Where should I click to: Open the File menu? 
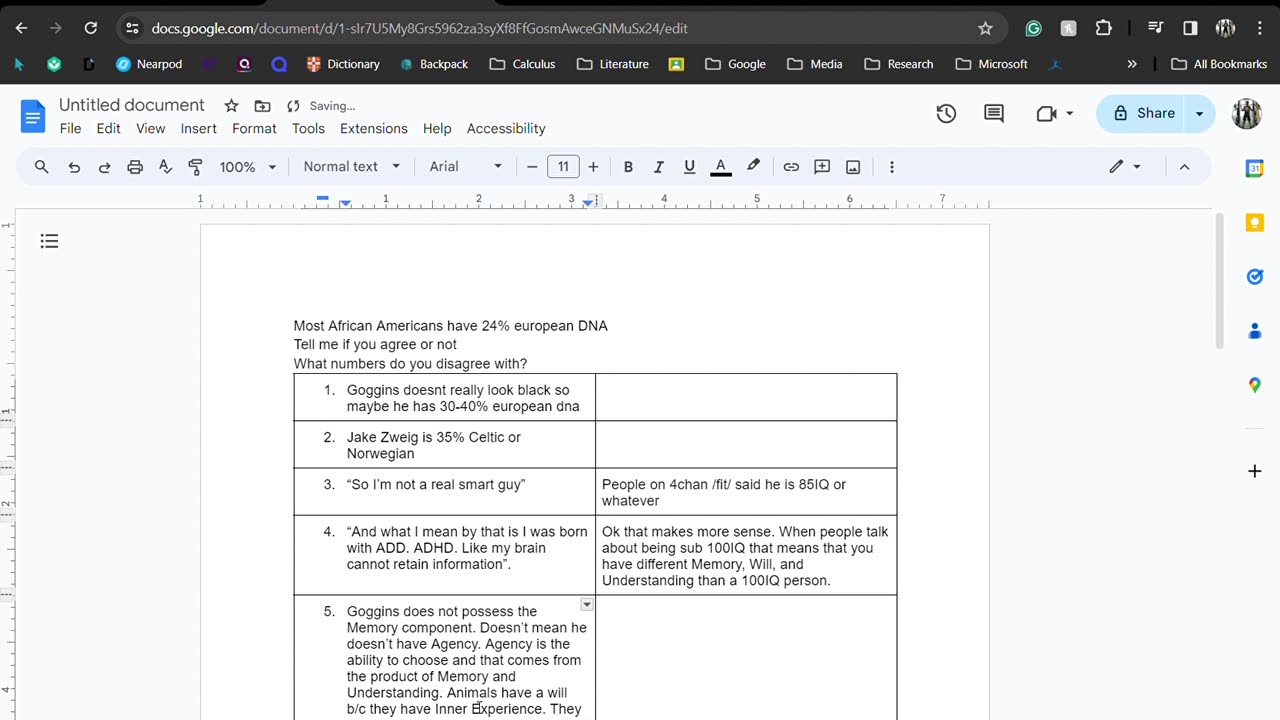(70, 128)
